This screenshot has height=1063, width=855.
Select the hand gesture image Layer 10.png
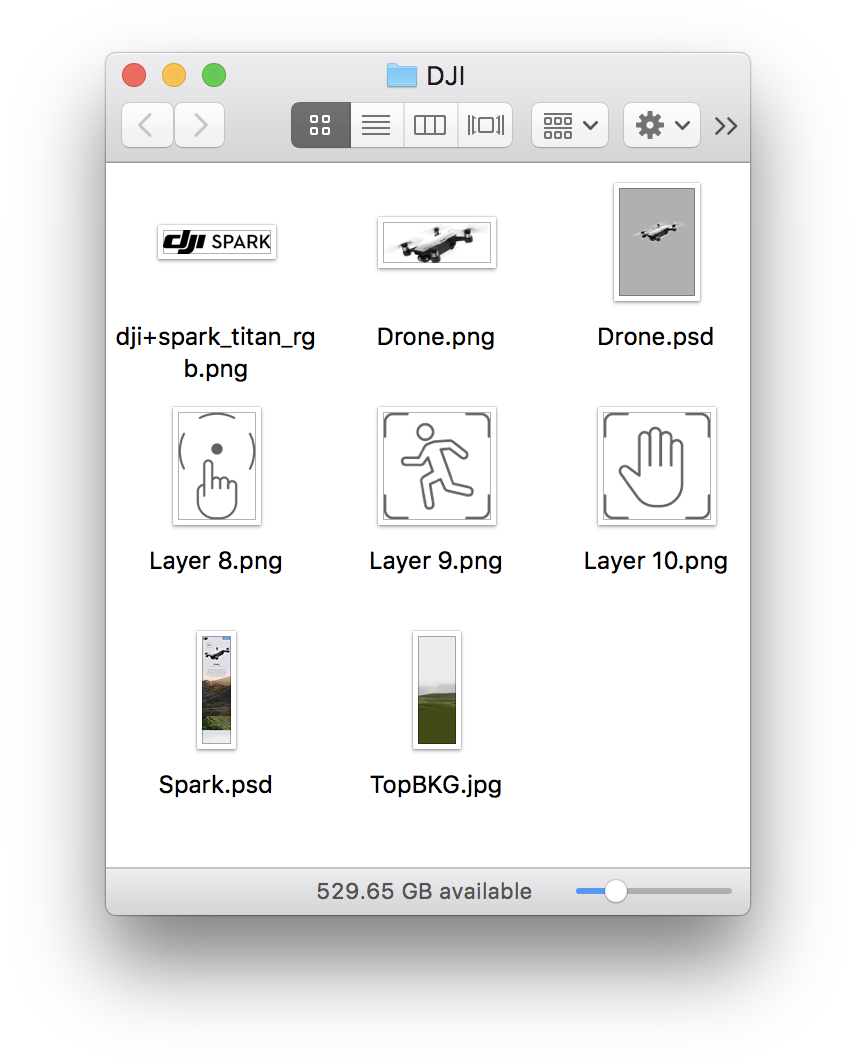[x=656, y=466]
